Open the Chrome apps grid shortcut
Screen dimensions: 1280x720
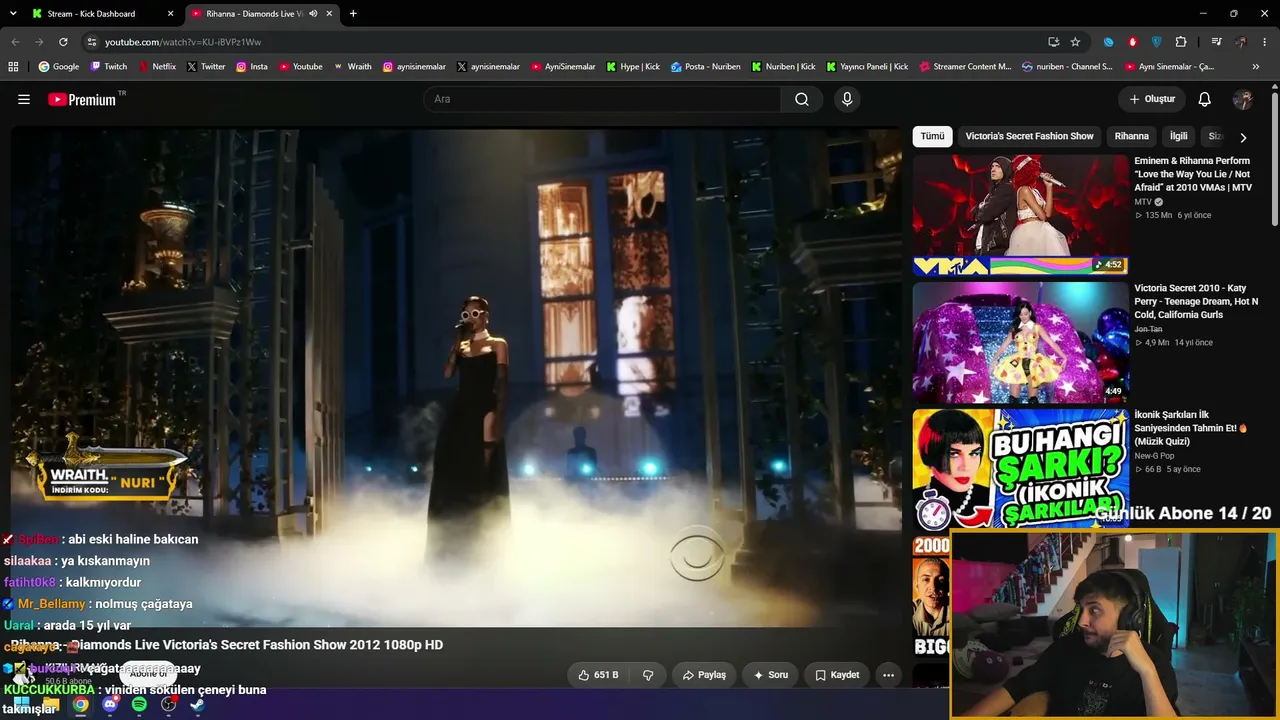(x=13, y=67)
